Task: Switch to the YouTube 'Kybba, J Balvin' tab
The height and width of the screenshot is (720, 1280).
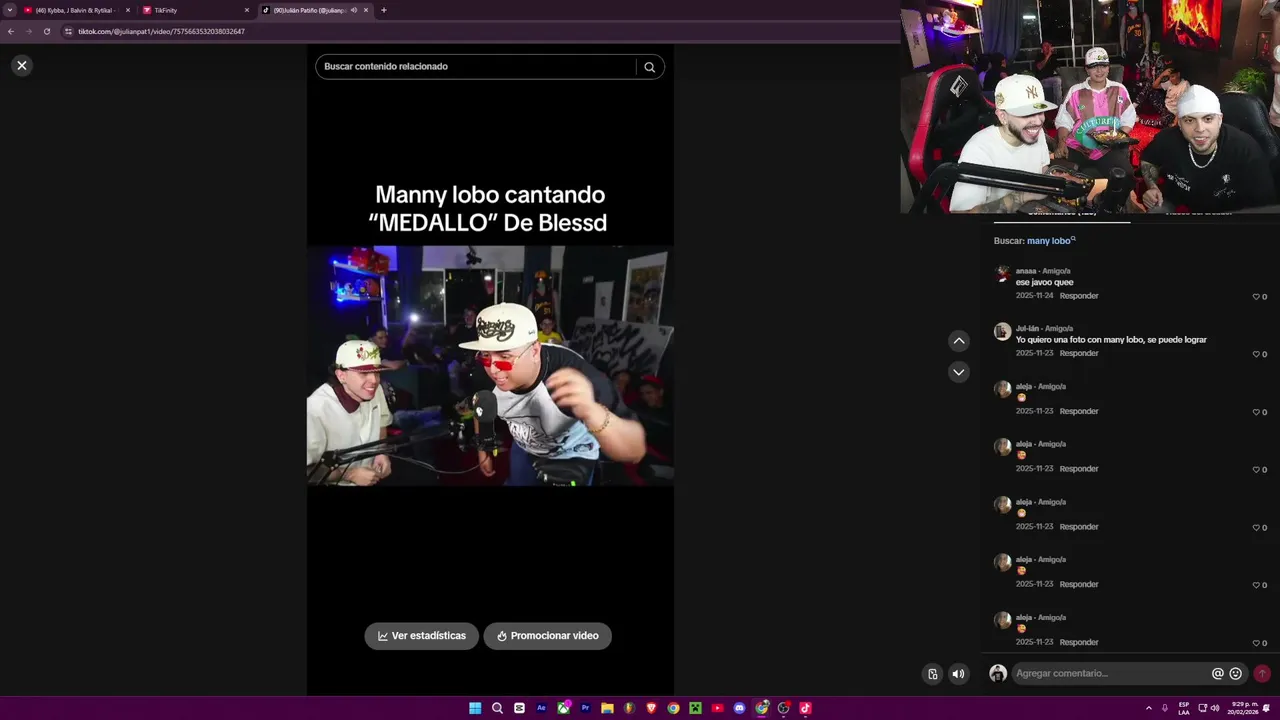Action: 78,10
